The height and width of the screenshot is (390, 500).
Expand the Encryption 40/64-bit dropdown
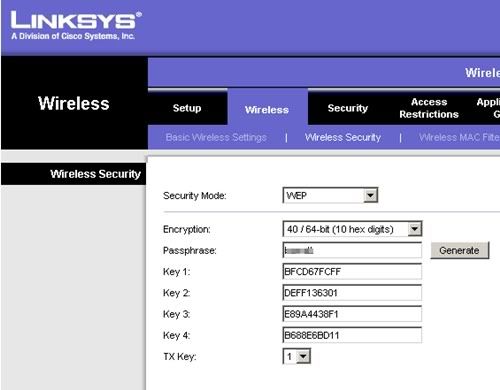pos(352,229)
